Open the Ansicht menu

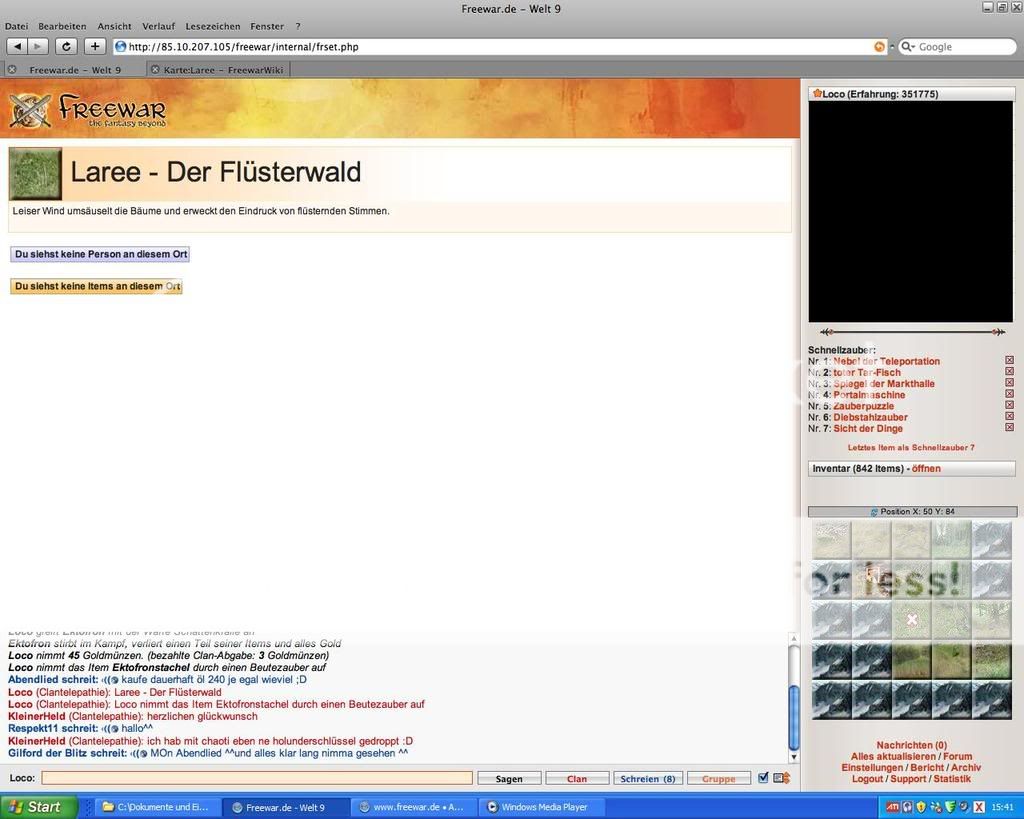(x=114, y=26)
